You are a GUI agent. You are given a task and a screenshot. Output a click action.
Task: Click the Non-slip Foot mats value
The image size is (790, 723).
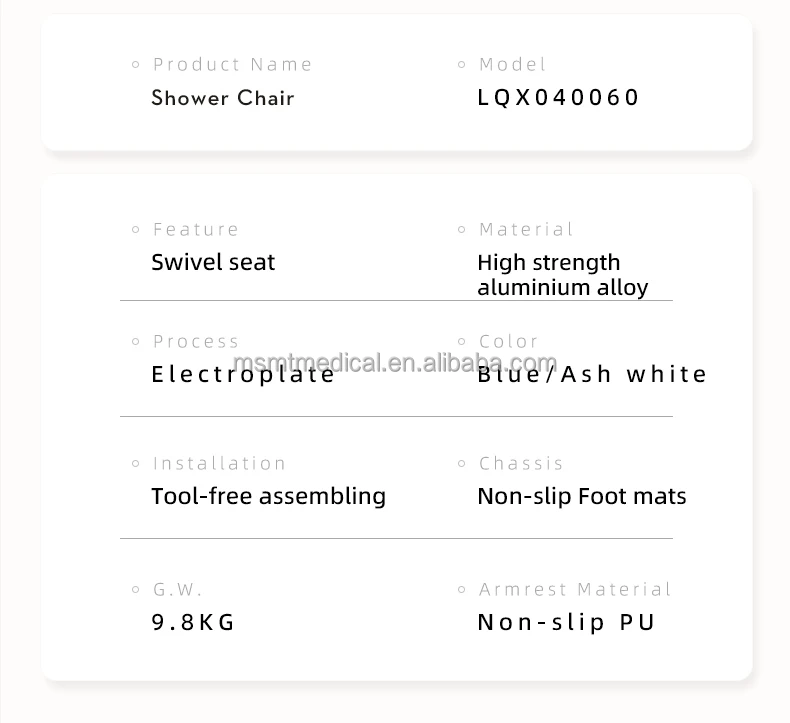coord(582,496)
